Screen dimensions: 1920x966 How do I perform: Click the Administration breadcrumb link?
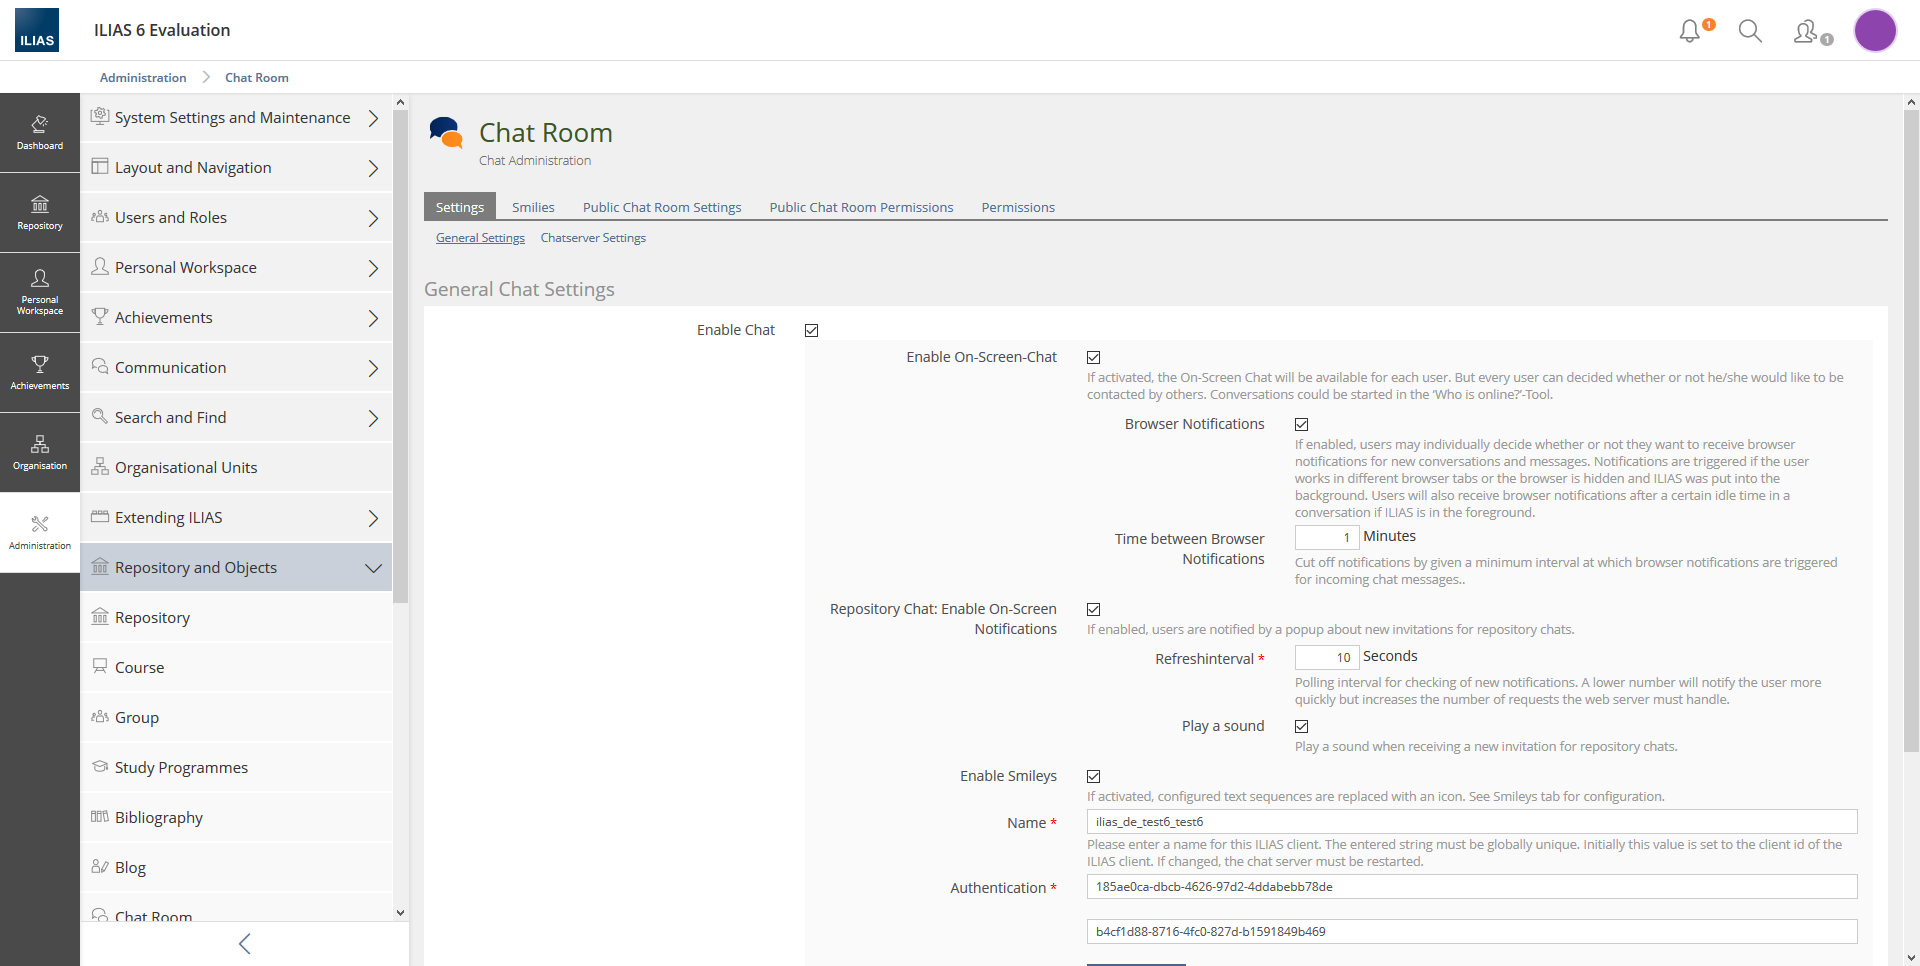click(x=143, y=78)
